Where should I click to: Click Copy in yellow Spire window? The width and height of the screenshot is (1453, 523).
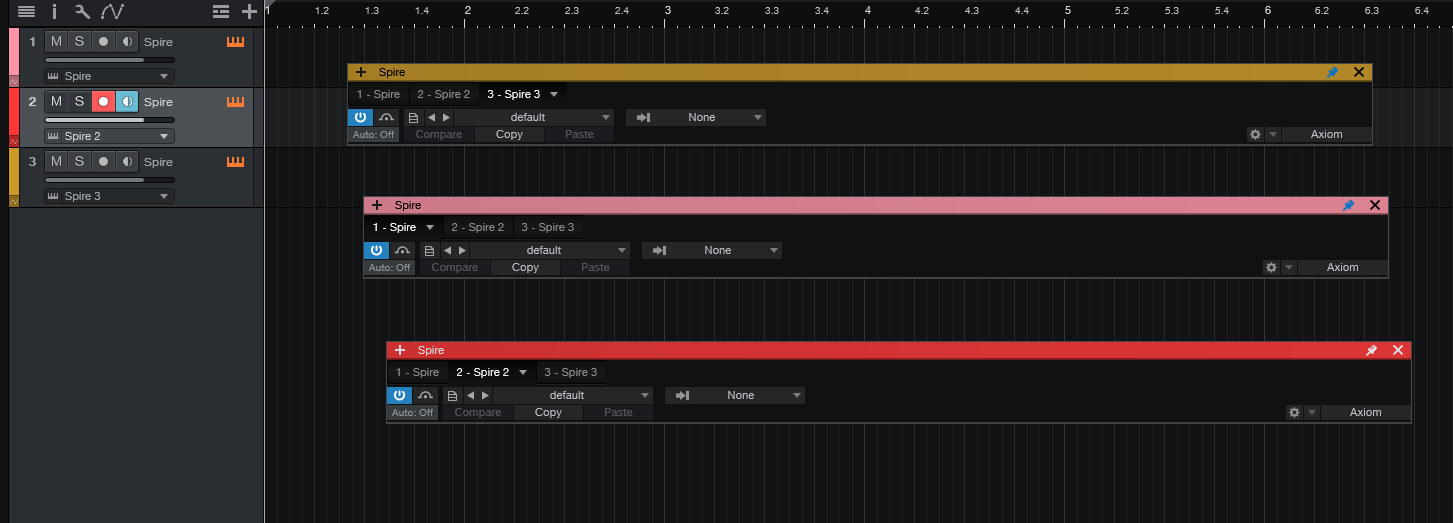[509, 134]
